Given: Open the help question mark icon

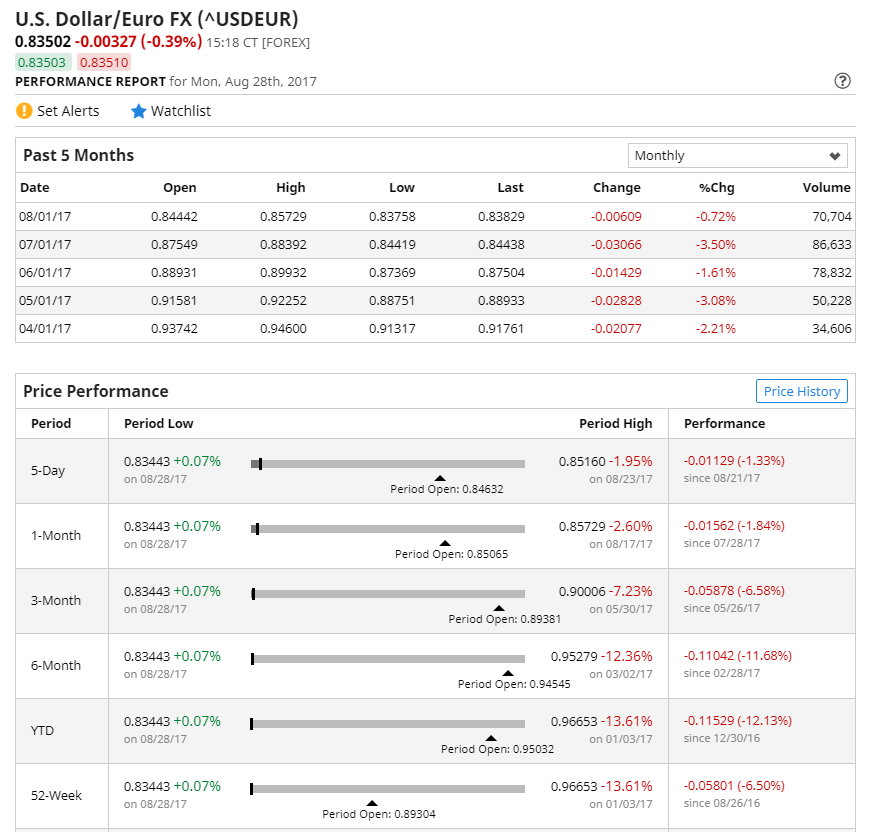Looking at the screenshot, I should 842,81.
